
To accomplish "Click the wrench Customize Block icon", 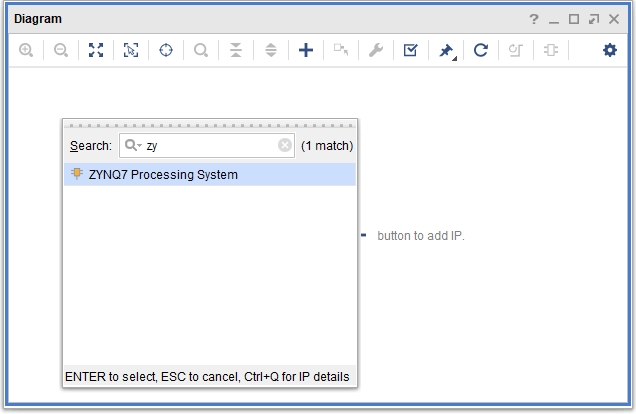I will [x=376, y=50].
